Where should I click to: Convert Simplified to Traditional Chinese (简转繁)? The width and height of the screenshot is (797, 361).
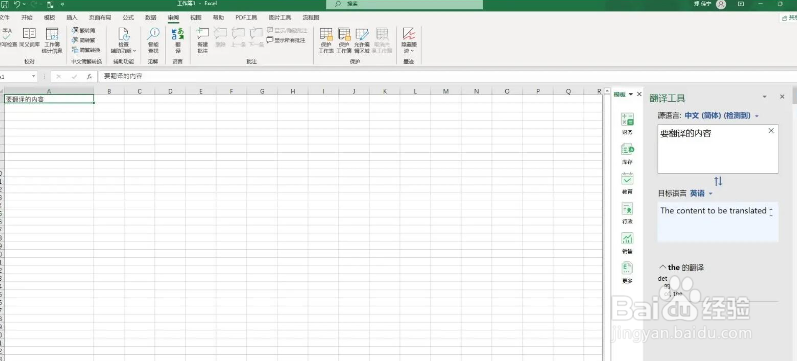(84, 40)
